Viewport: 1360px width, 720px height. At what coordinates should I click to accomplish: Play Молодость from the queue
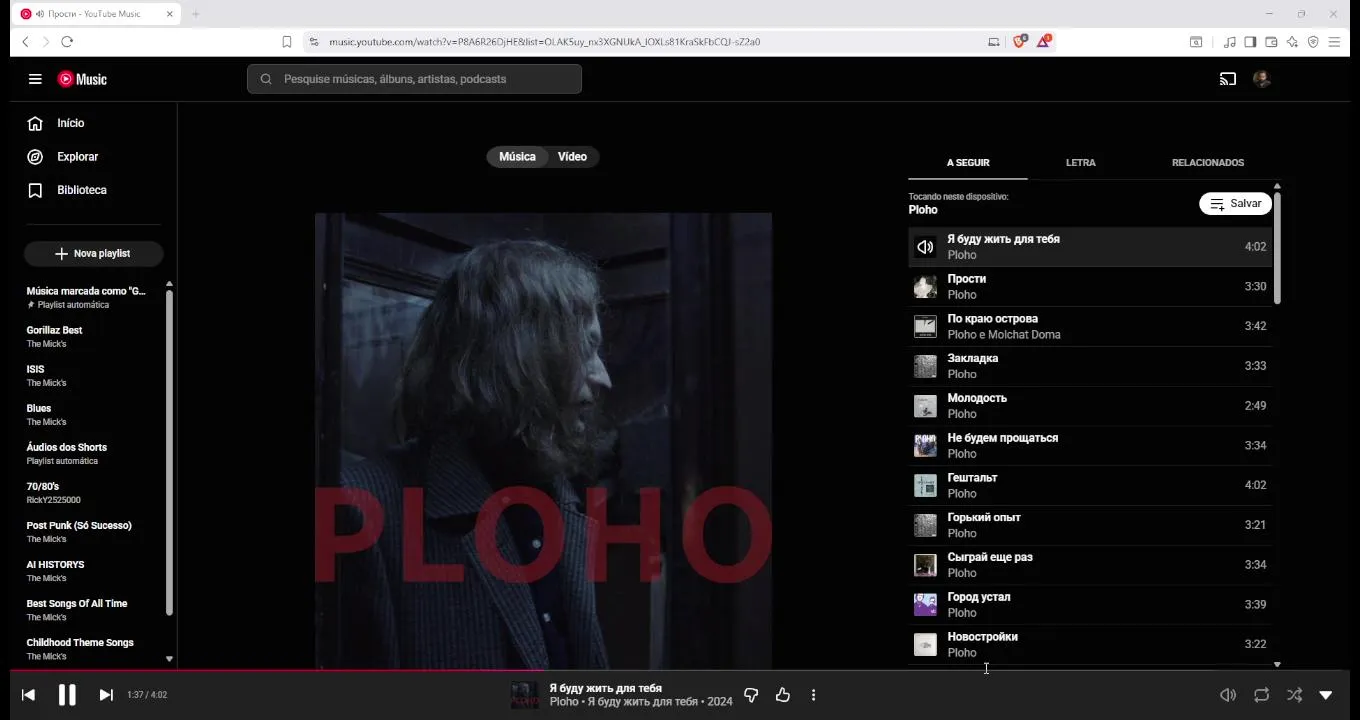(x=1090, y=406)
